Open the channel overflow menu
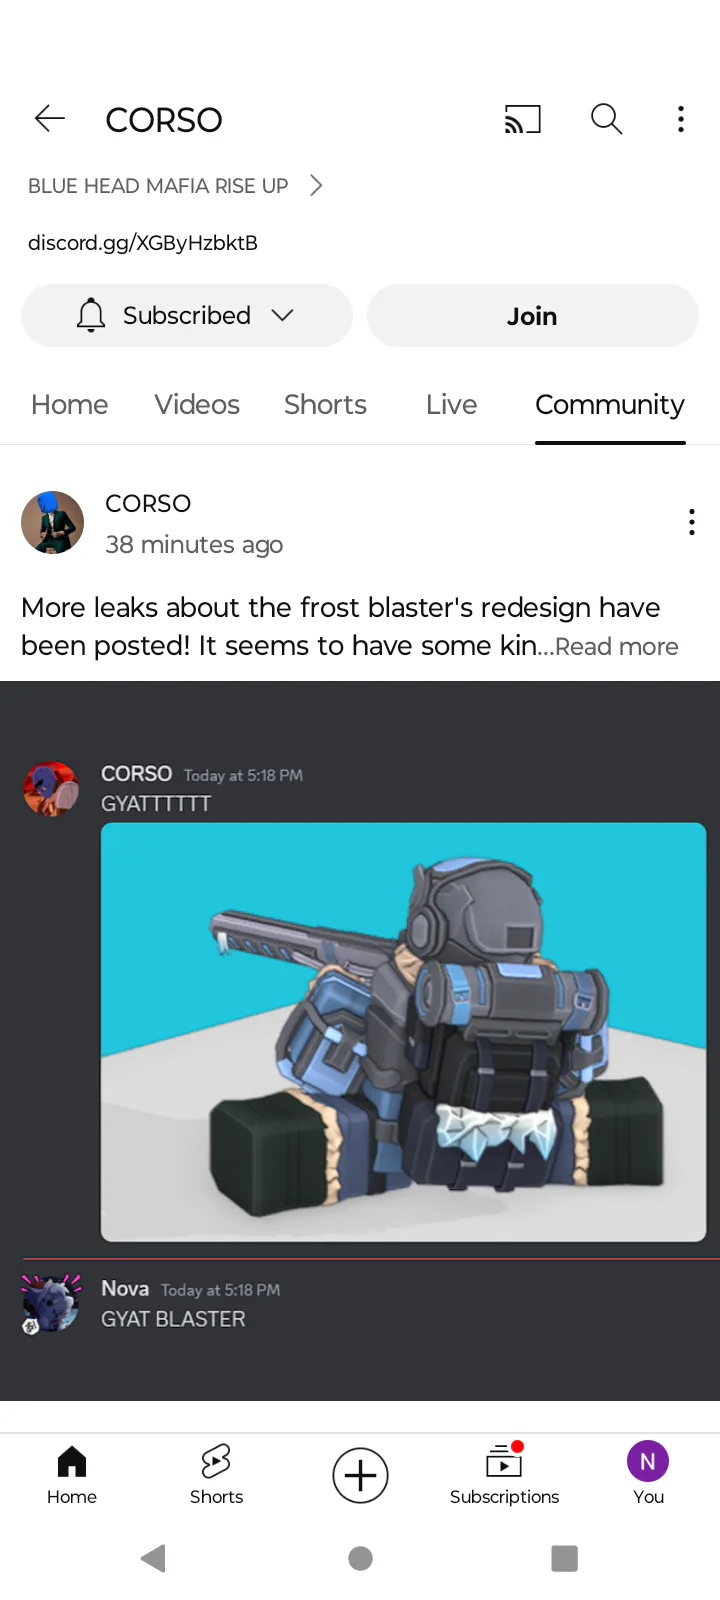The height and width of the screenshot is (1600, 720). point(681,119)
